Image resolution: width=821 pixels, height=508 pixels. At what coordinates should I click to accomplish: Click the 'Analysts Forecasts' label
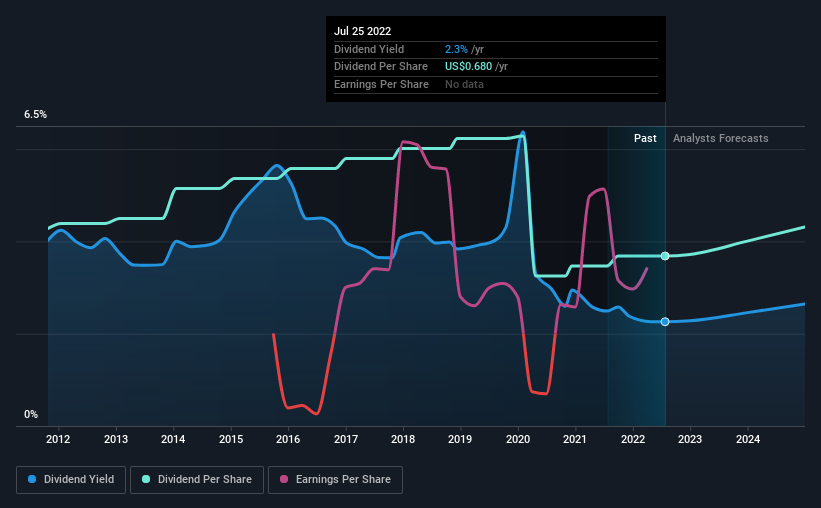[720, 138]
